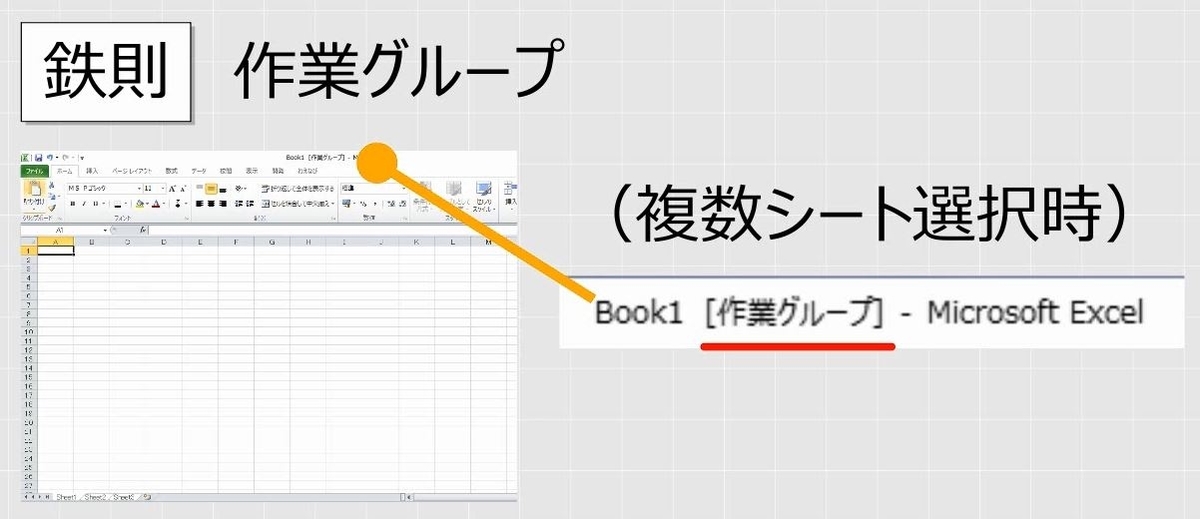Click the Increase Font Size icon

coord(172,188)
